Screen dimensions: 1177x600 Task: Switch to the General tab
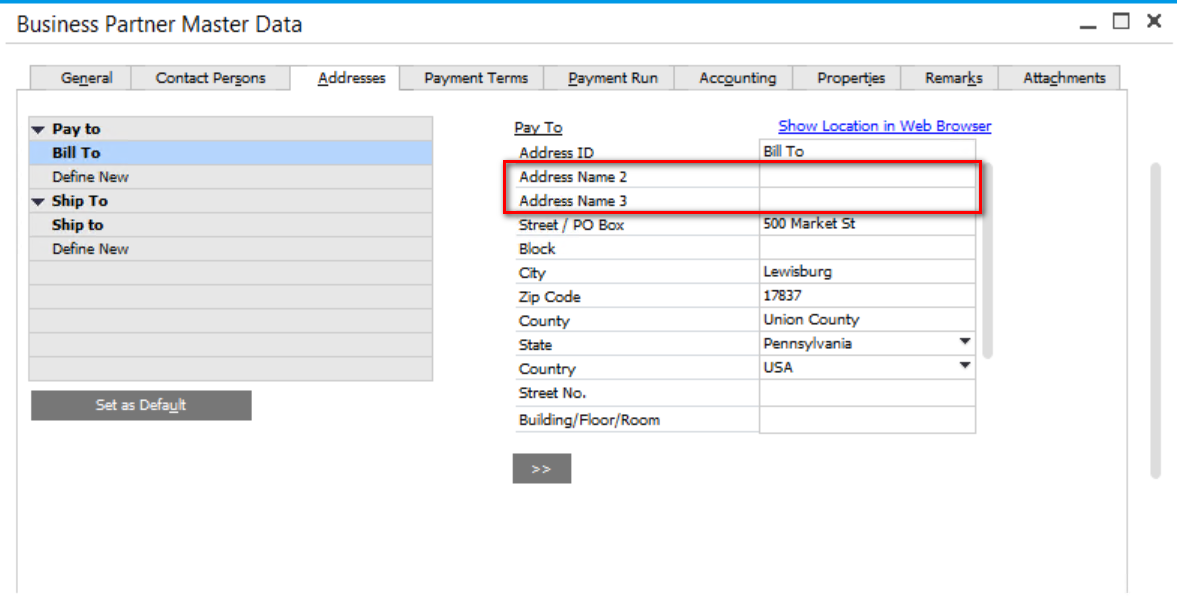[x=87, y=78]
